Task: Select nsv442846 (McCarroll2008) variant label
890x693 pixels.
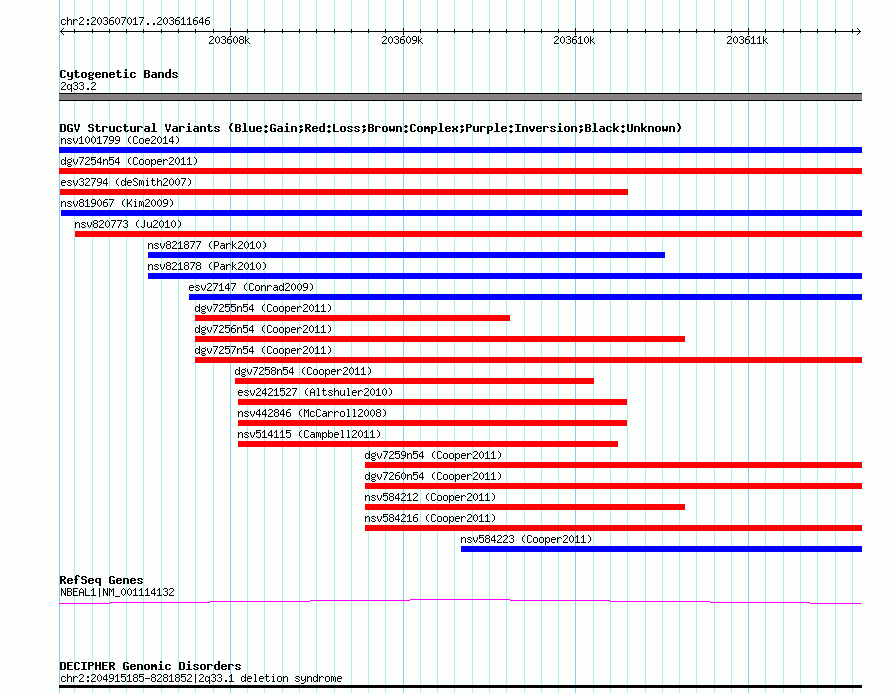Action: pos(312,413)
